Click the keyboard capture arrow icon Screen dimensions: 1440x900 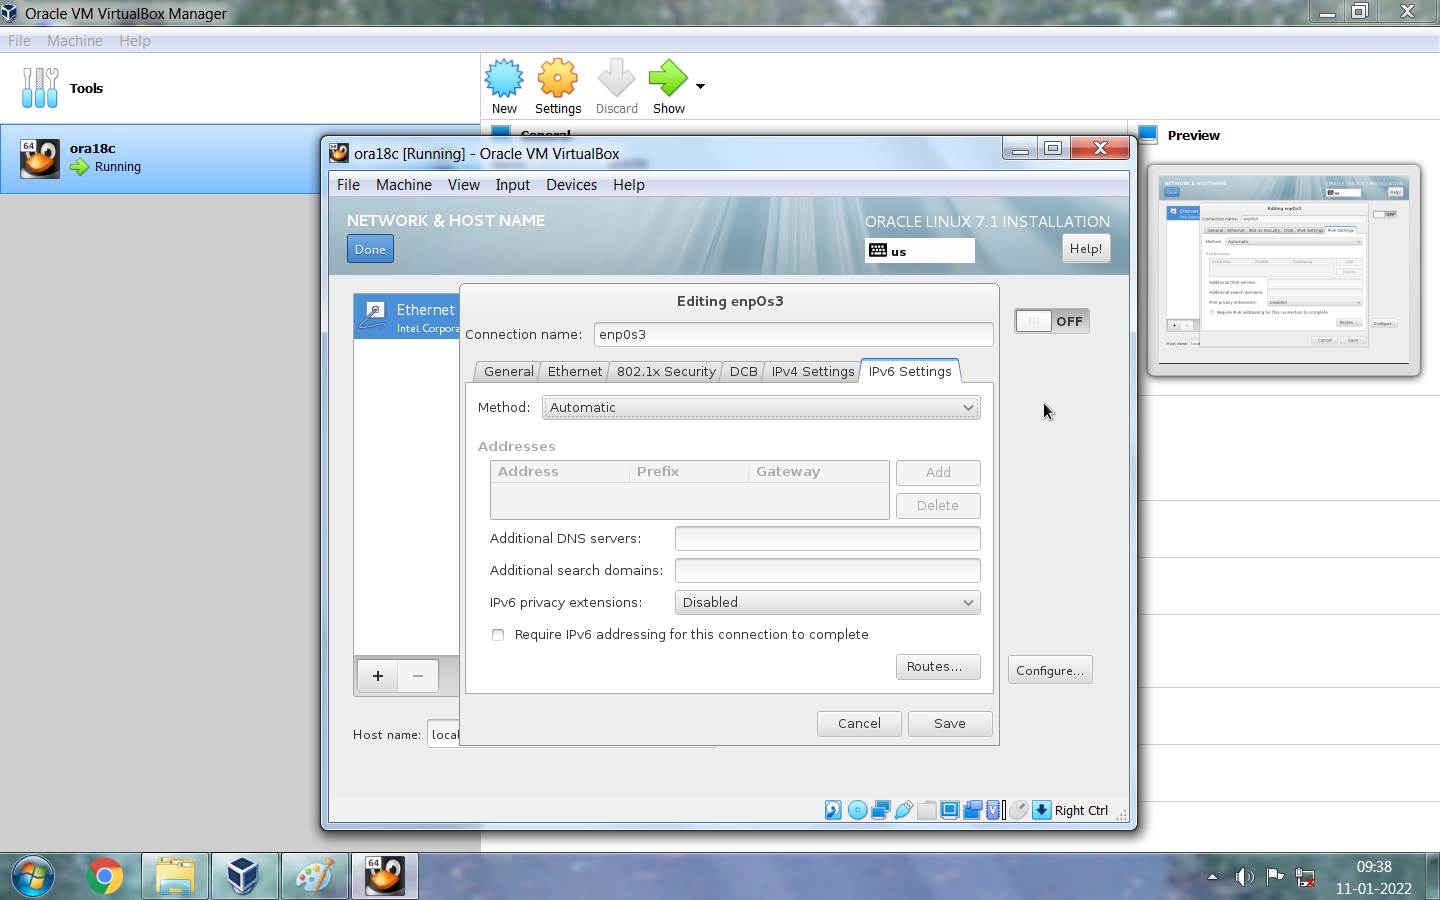(x=1042, y=810)
